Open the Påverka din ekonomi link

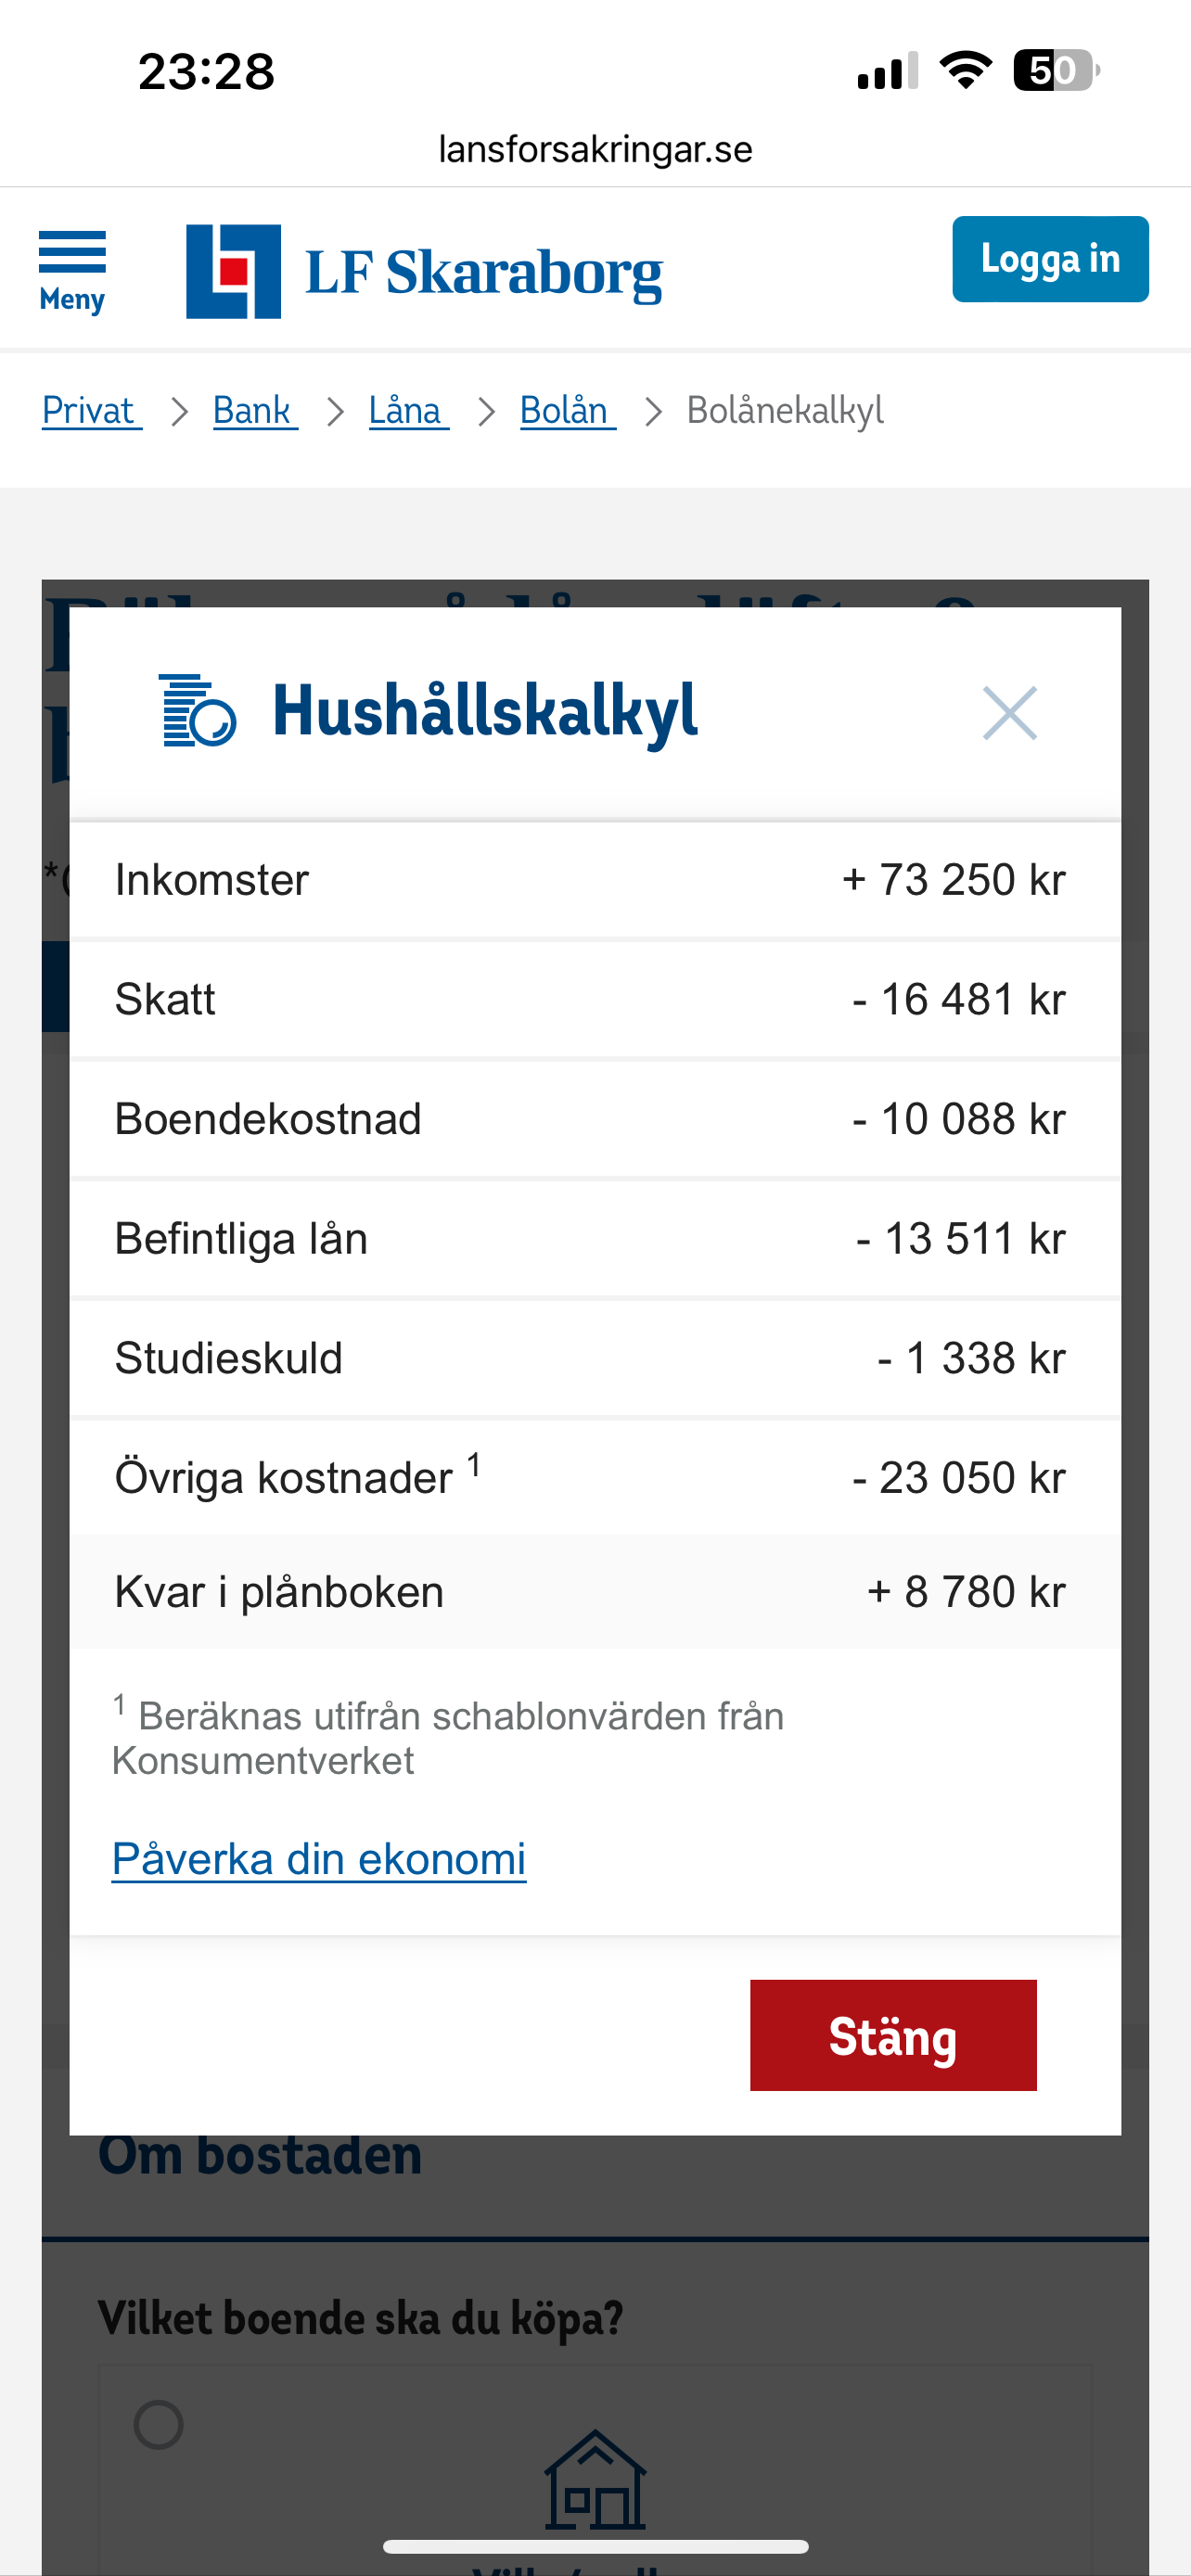click(319, 1859)
